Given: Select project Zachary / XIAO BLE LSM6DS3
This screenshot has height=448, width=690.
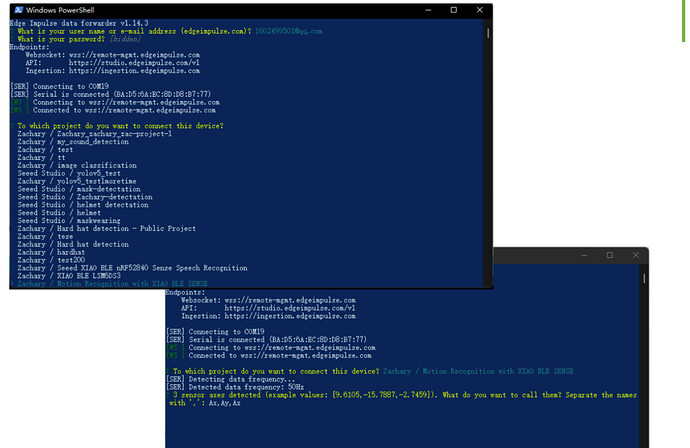Looking at the screenshot, I should coord(69,276).
